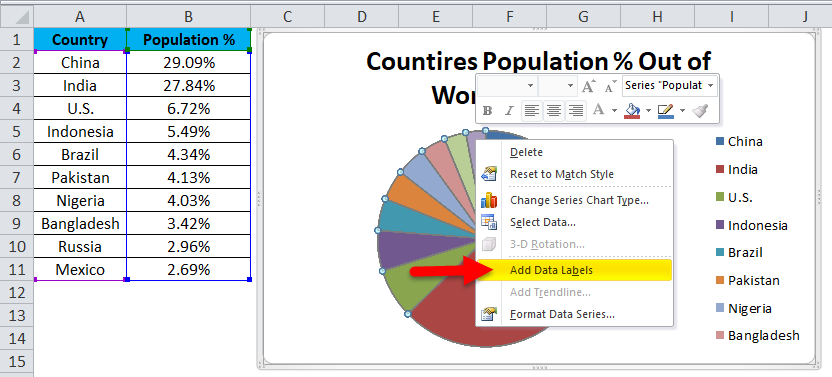Image resolution: width=832 pixels, height=377 pixels.
Task: Click the Reset to Match Style icon
Action: (x=488, y=174)
